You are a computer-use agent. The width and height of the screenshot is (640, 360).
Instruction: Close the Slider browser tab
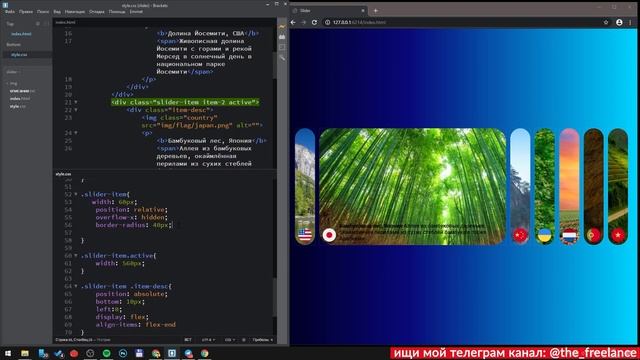(363, 11)
